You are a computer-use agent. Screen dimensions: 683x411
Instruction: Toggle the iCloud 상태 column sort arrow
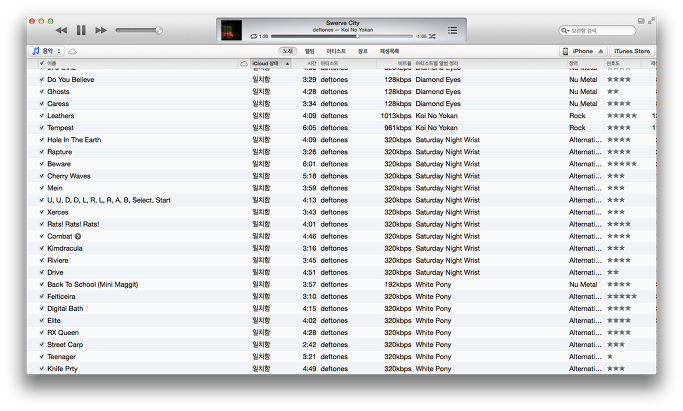click(x=287, y=64)
